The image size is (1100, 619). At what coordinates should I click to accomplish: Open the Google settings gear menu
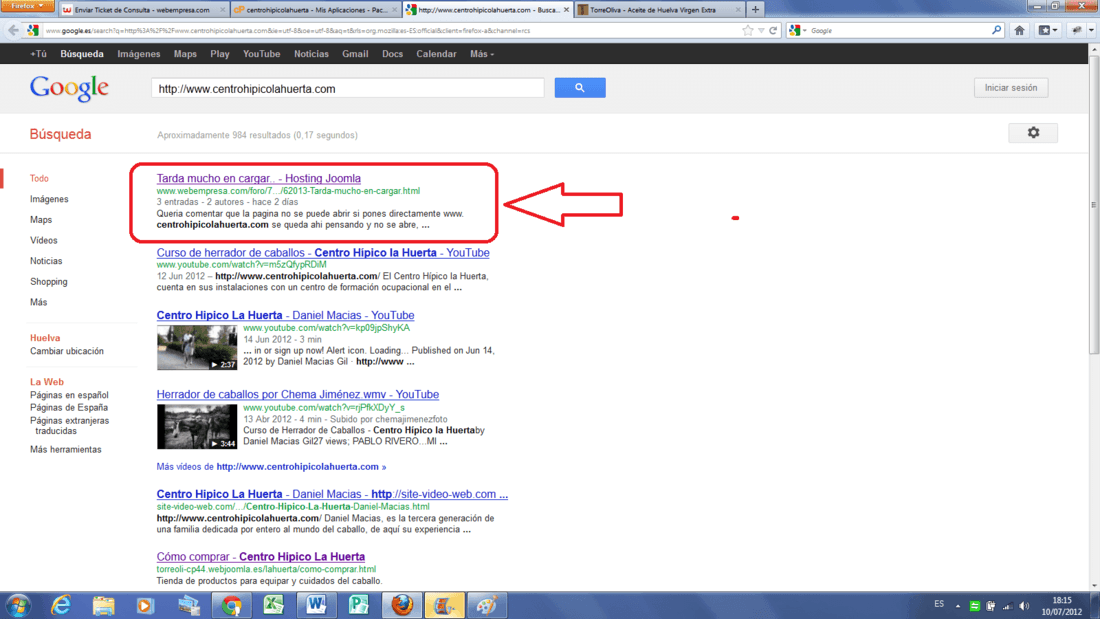pos(1033,133)
